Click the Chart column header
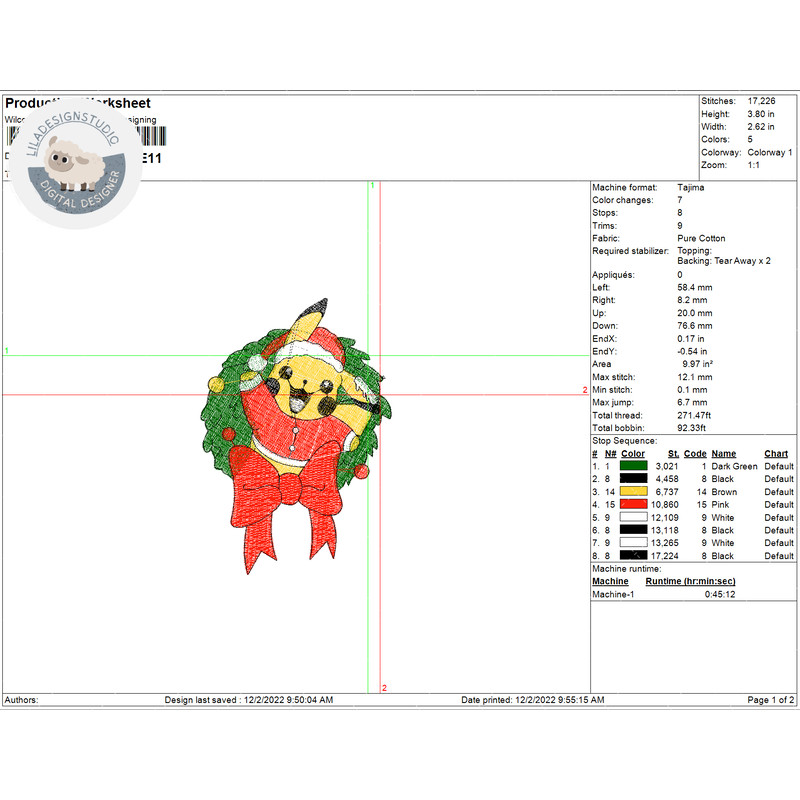This screenshot has height=800, width=800. (x=776, y=453)
